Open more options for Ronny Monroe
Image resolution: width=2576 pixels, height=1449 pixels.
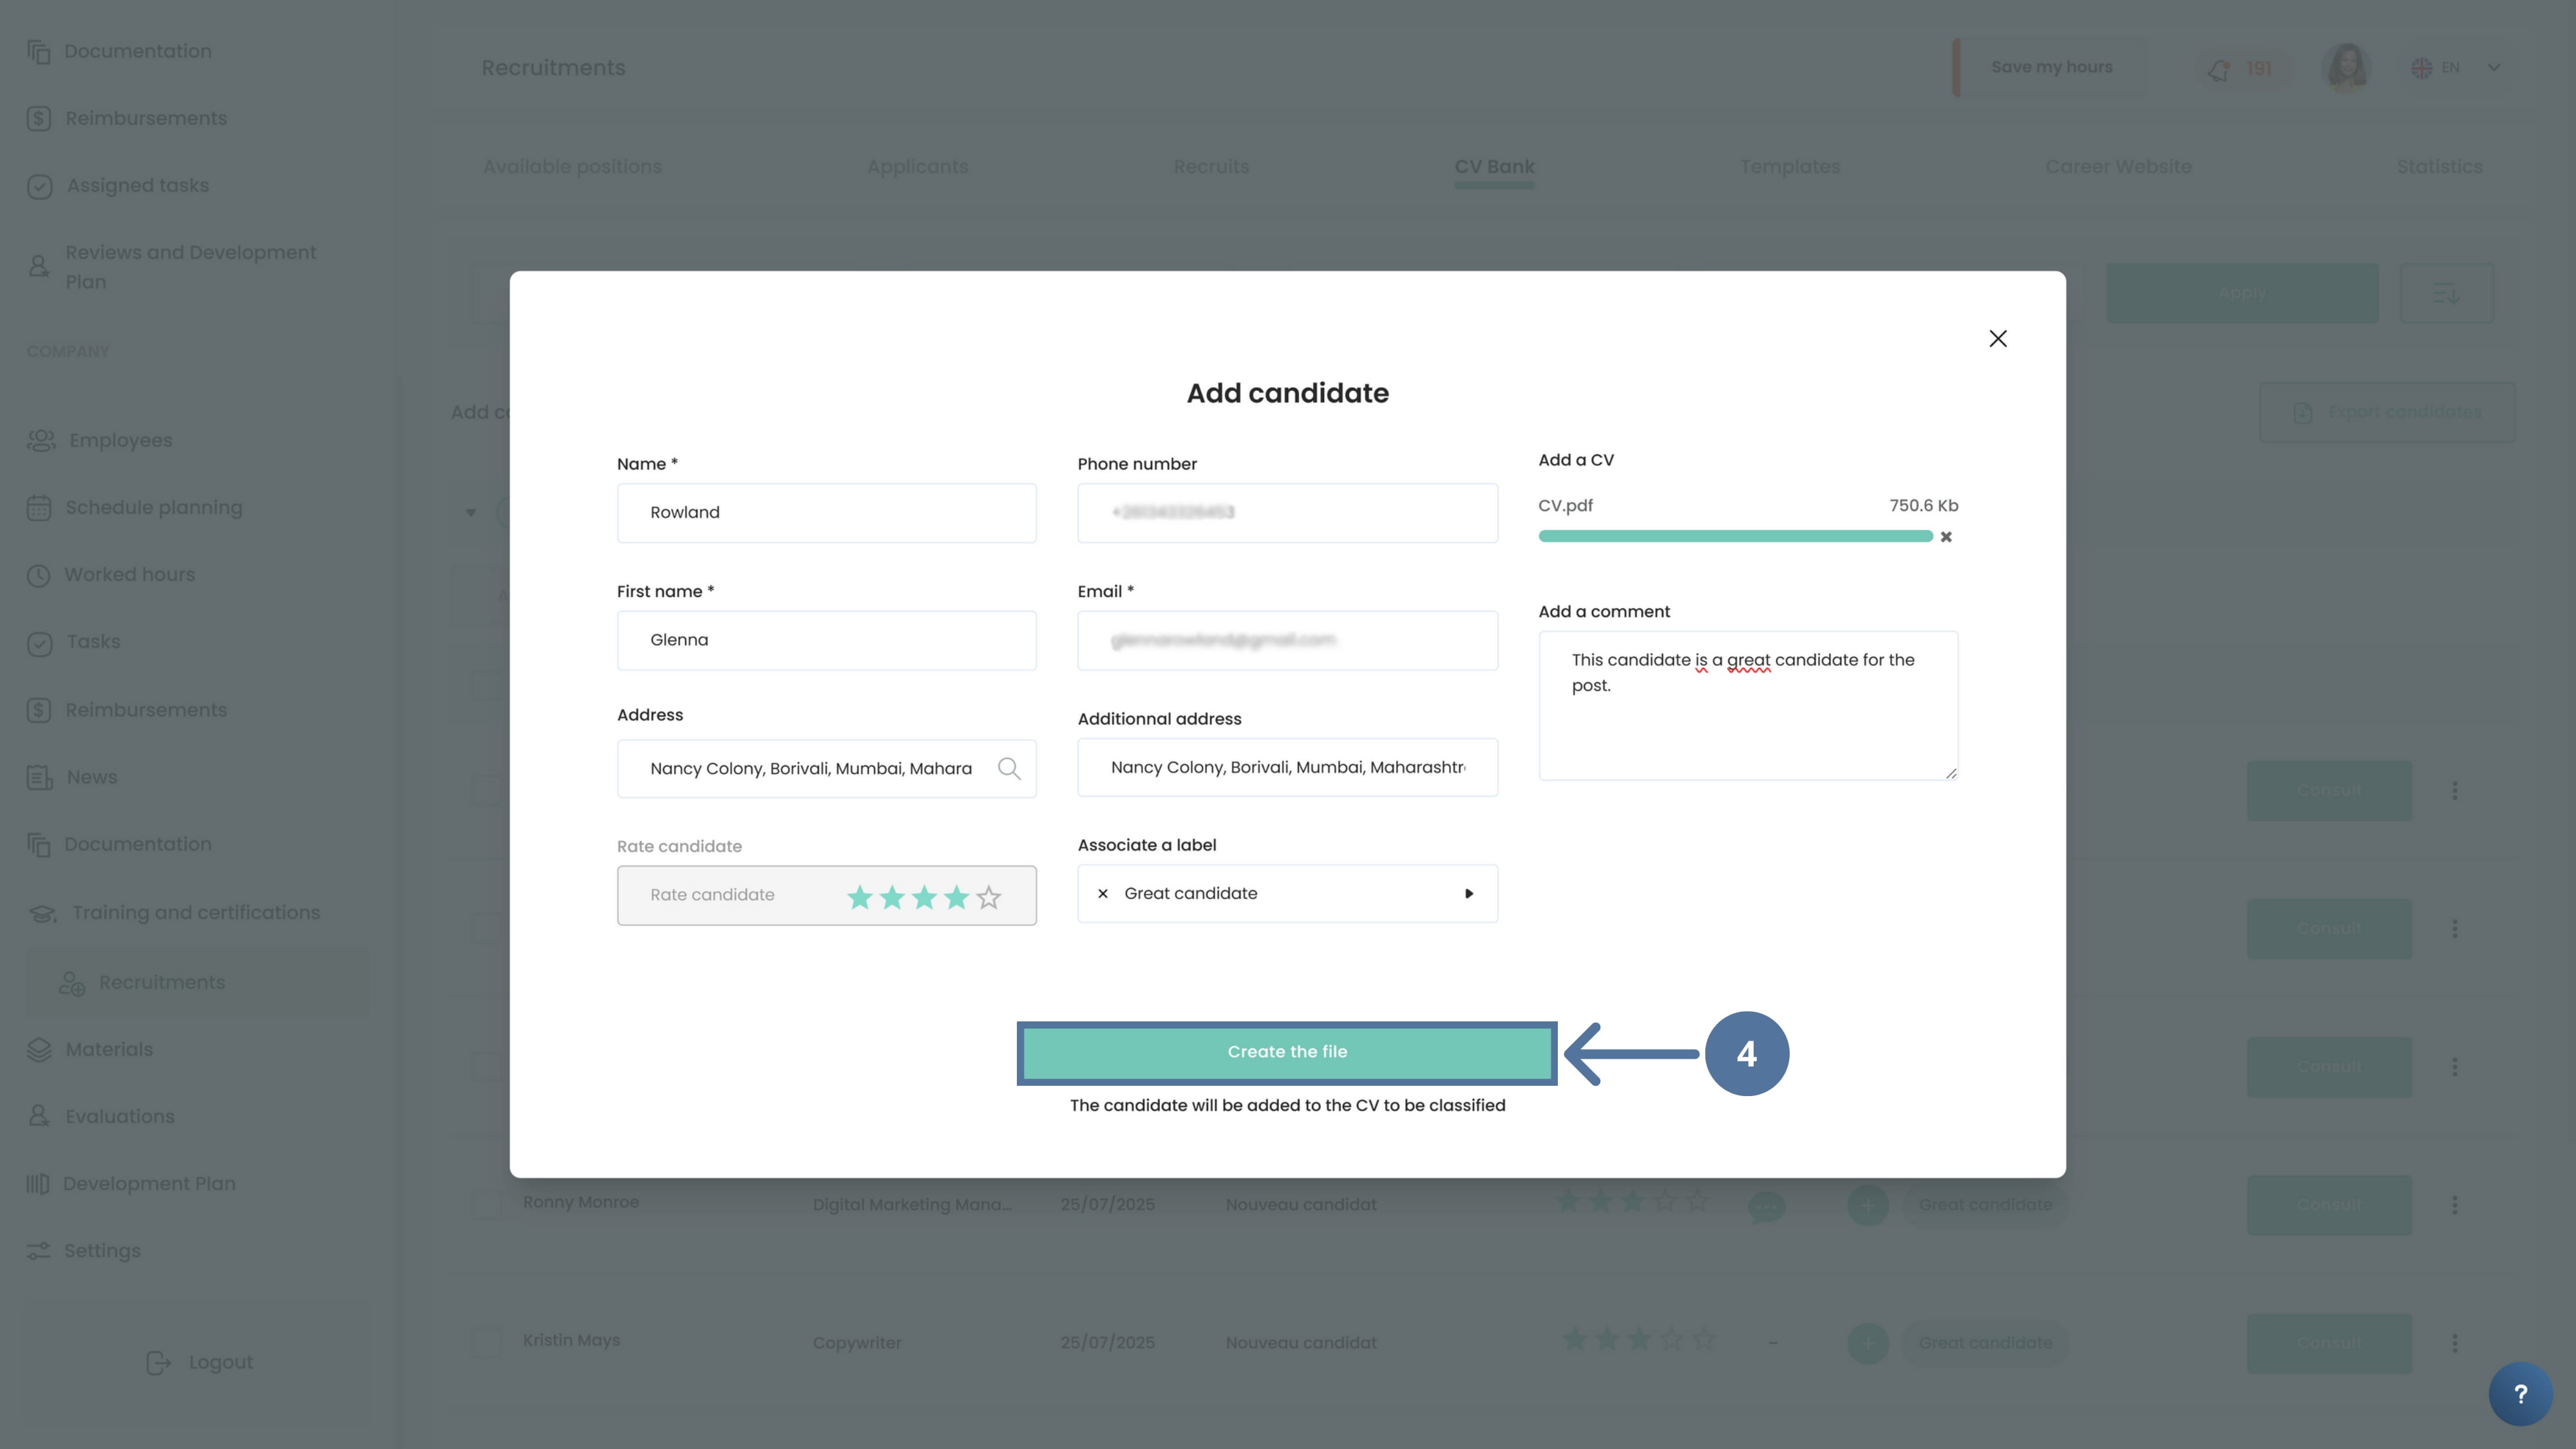pyautogui.click(x=2454, y=1206)
